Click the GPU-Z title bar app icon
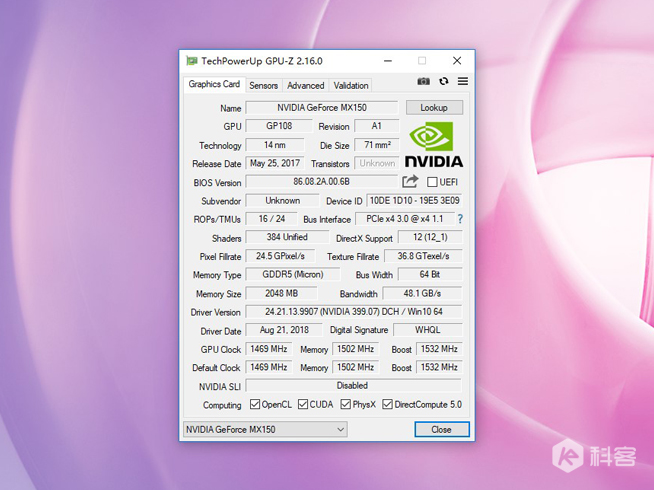 tap(192, 61)
